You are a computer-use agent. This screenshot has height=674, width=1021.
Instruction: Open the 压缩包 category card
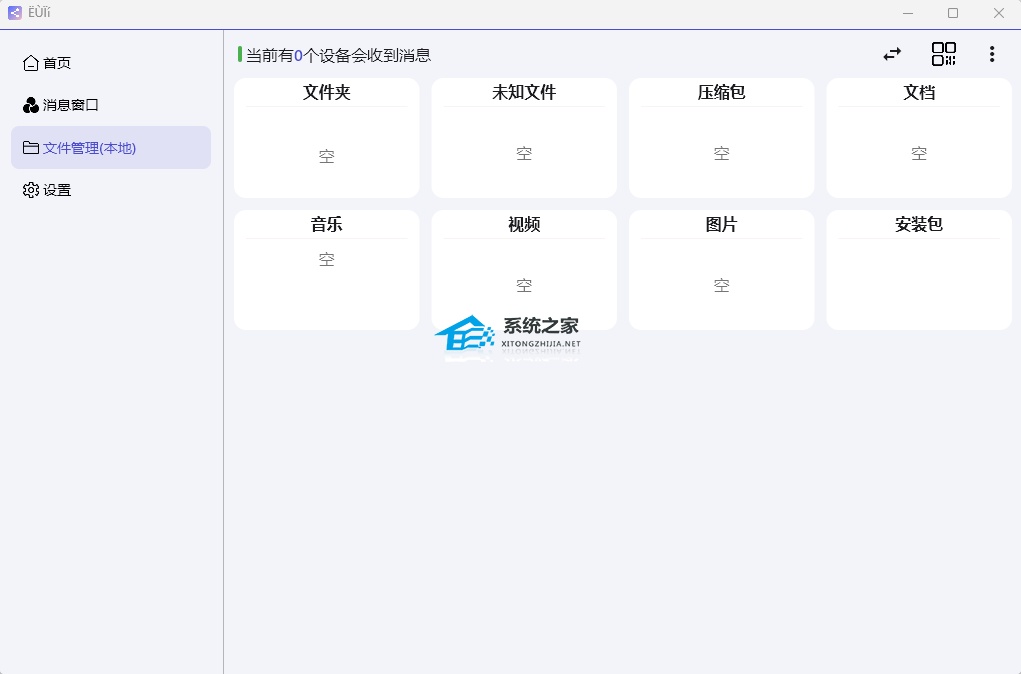721,138
